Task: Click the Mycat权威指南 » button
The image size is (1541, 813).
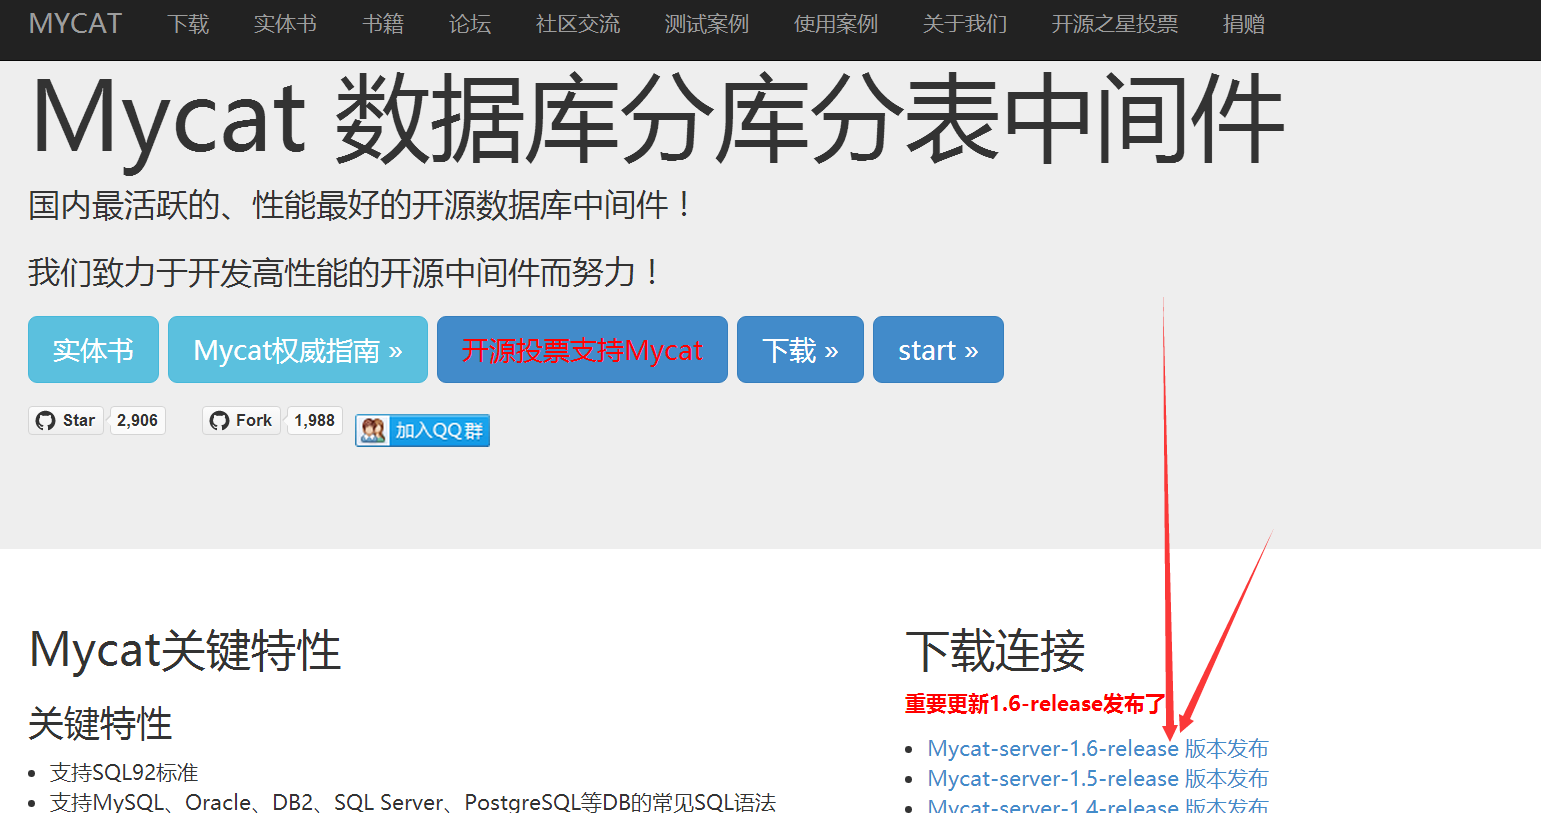Action: pos(298,350)
